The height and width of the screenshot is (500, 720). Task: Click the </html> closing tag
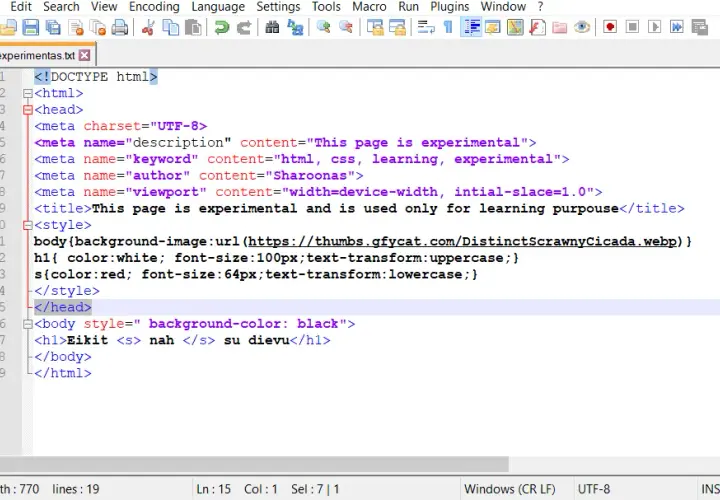[63, 373]
